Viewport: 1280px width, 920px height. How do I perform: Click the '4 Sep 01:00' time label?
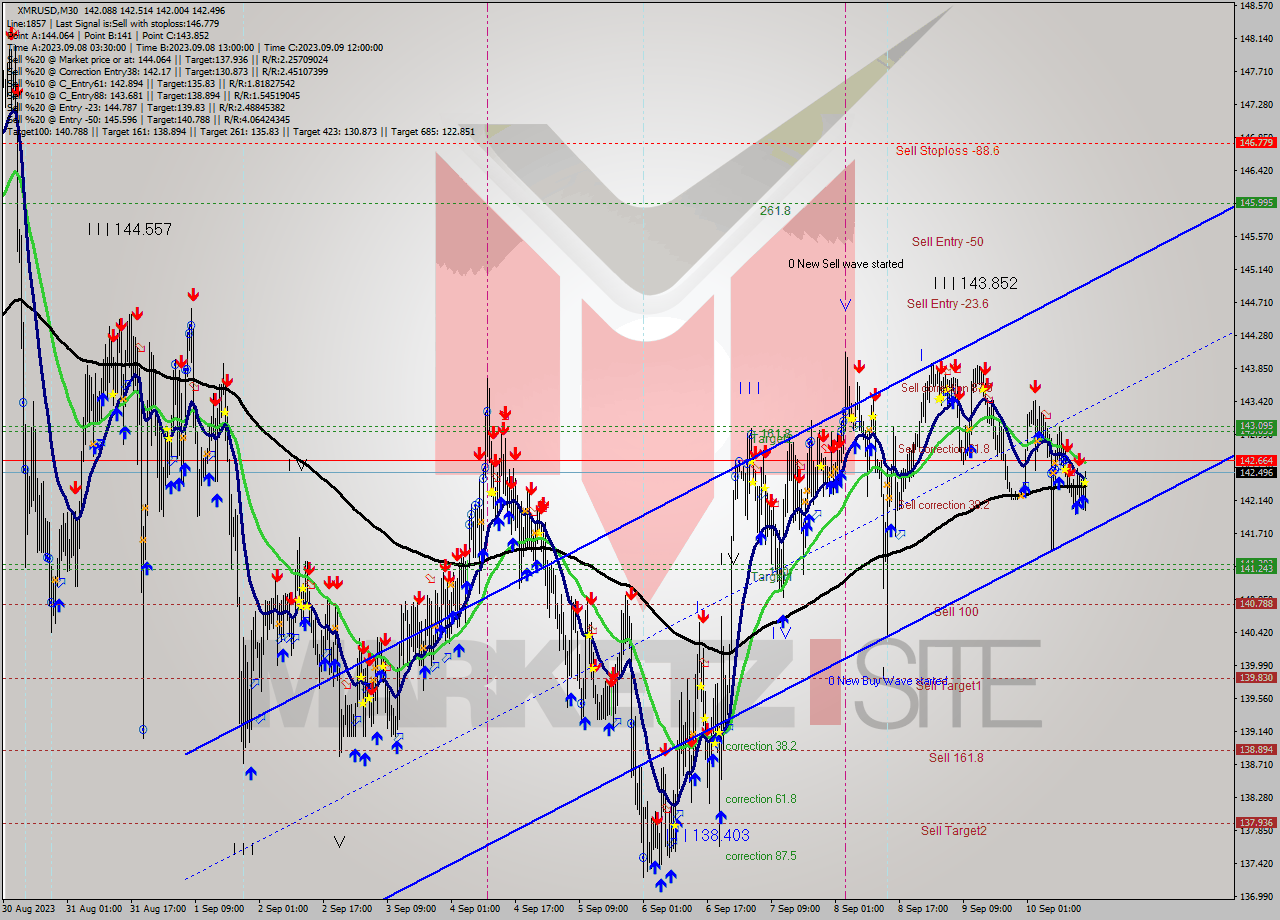click(x=475, y=909)
